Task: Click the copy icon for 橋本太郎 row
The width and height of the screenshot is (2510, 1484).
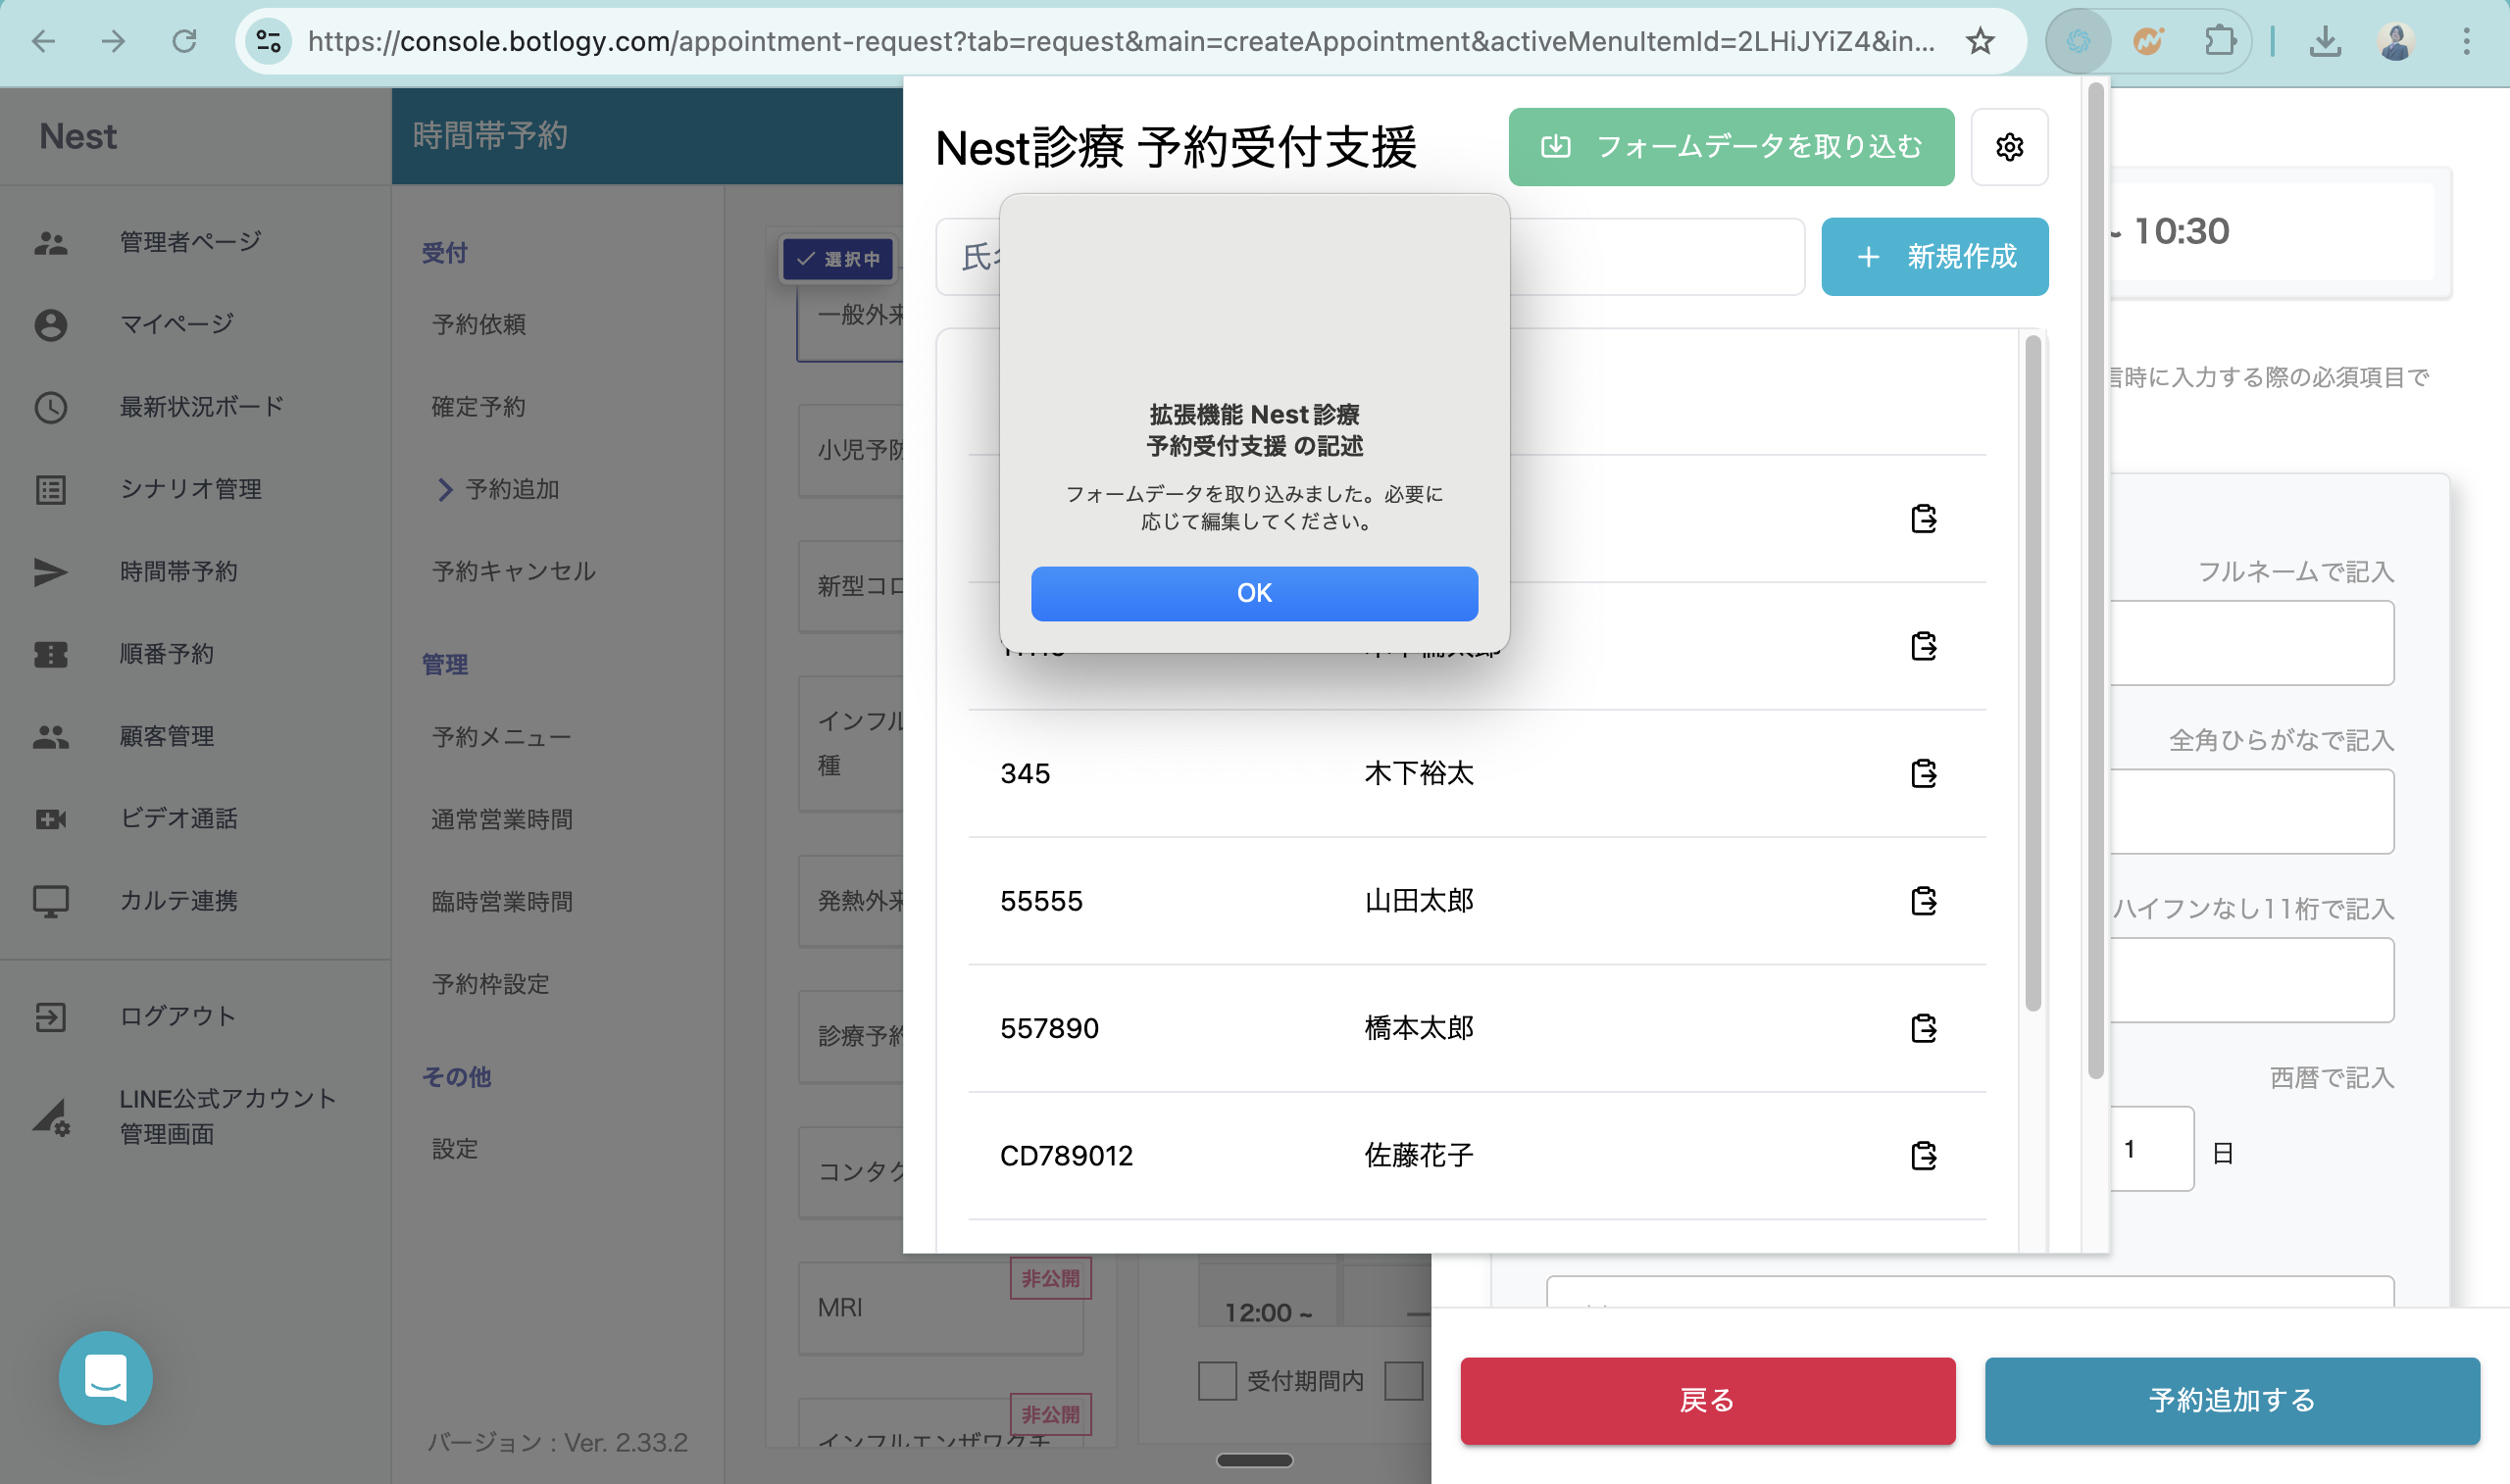Action: click(1923, 1028)
